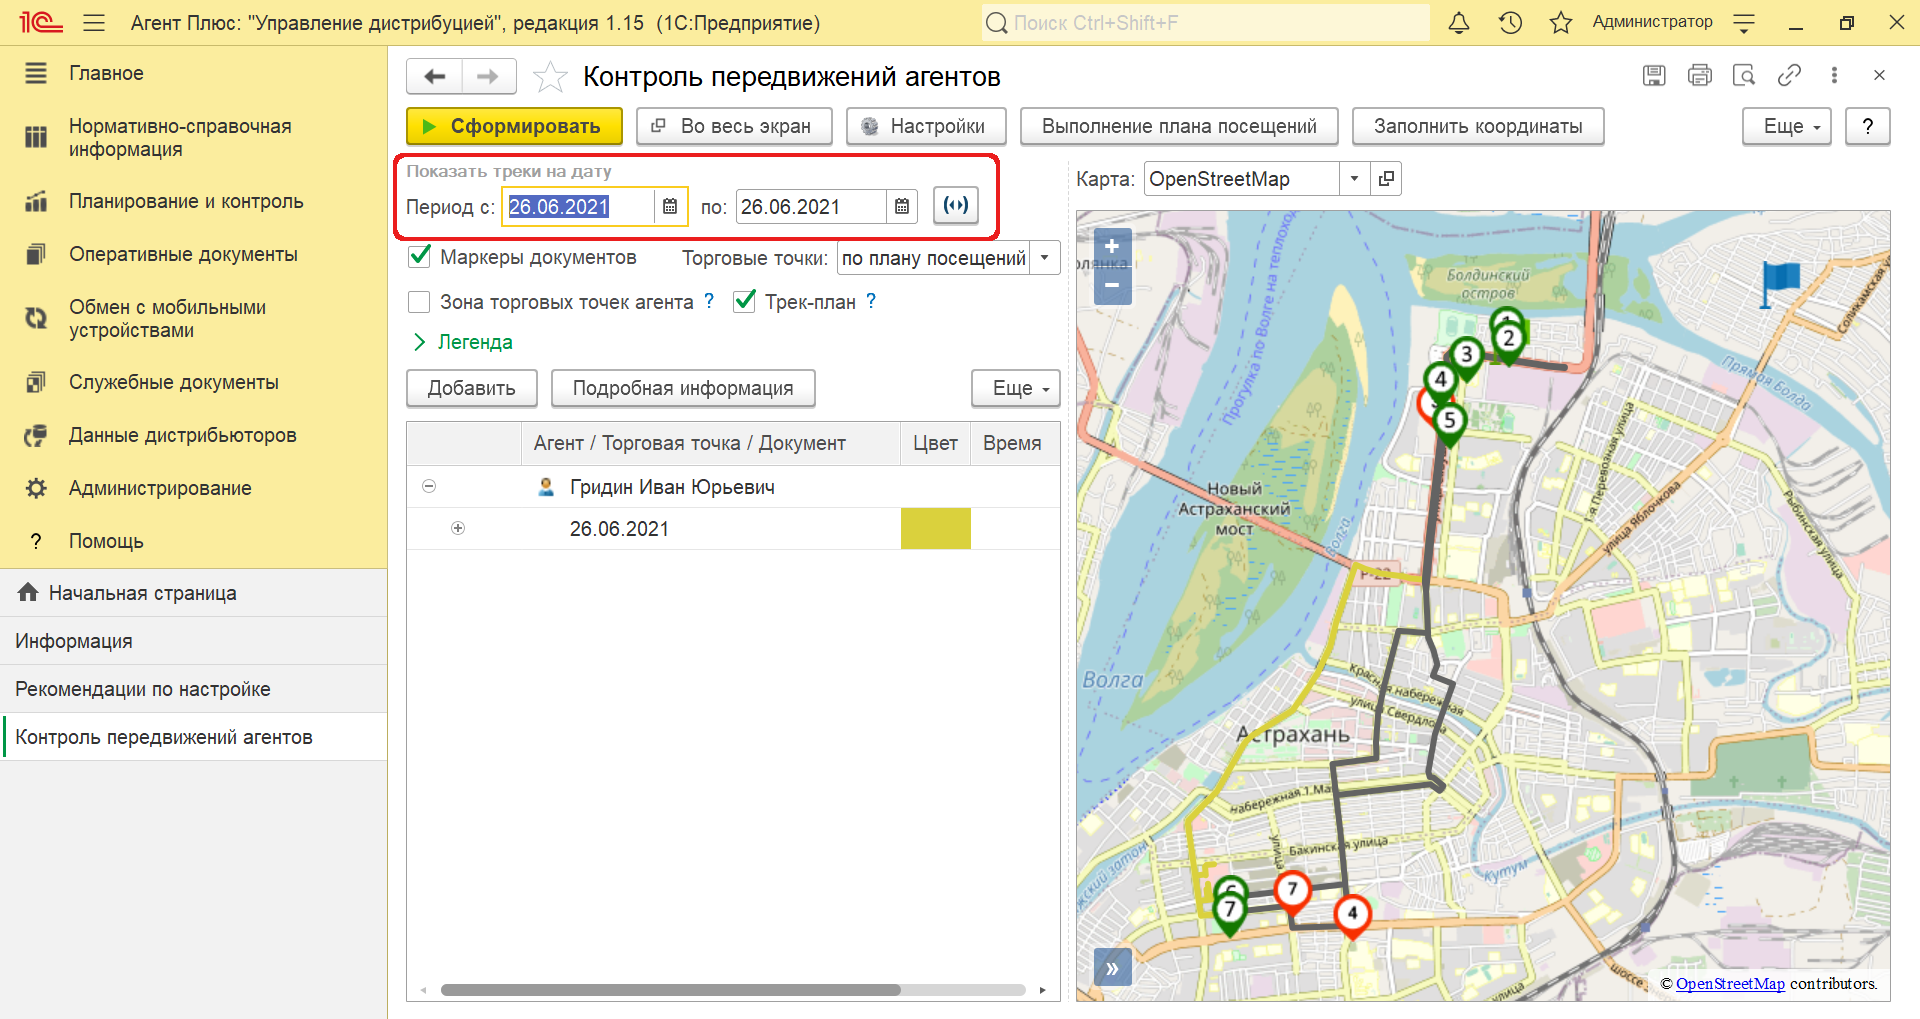Viewport: 1920px width, 1019px height.
Task: Click the yellow color cell for 26.06.2021
Action: tap(936, 528)
